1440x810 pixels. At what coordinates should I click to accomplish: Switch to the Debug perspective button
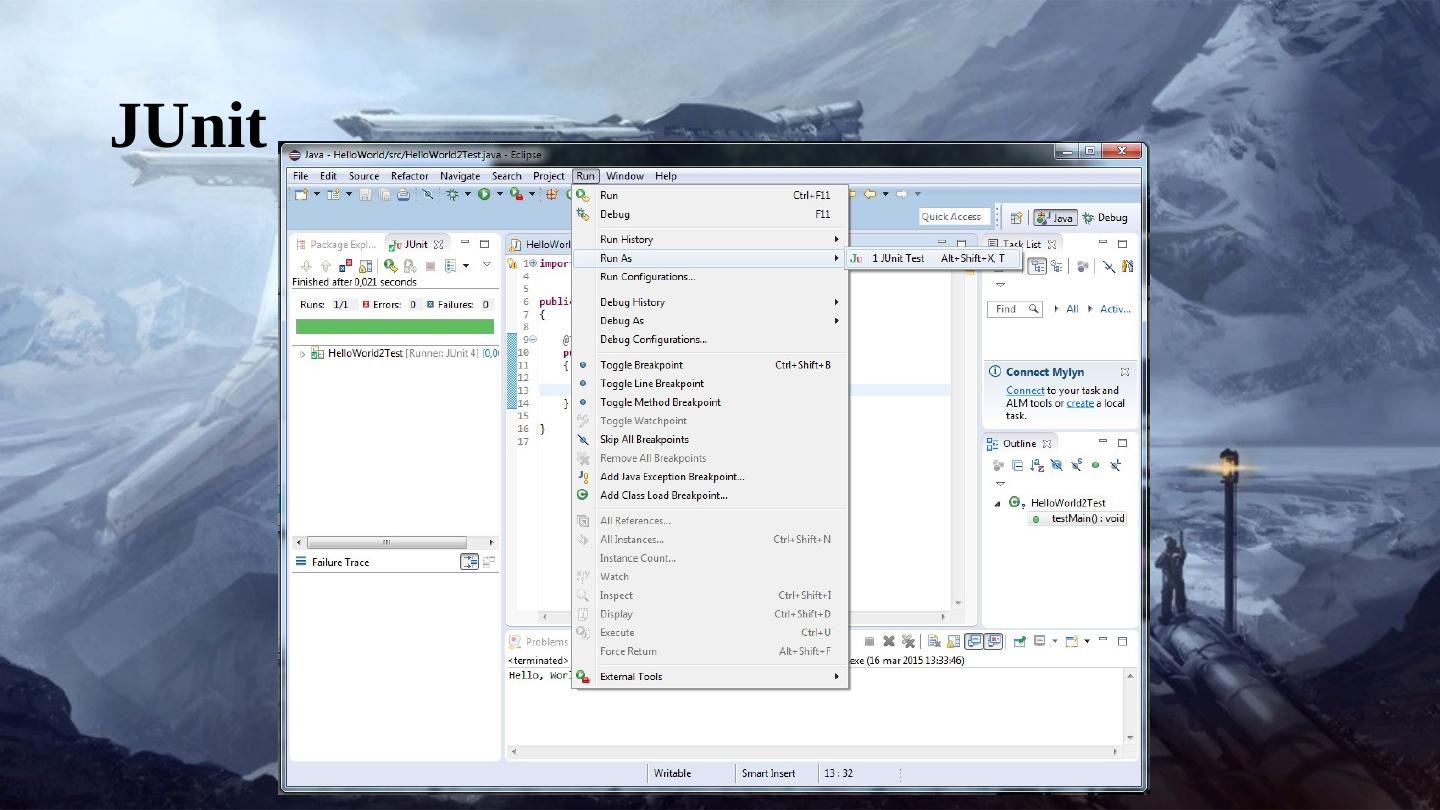[x=1104, y=218]
